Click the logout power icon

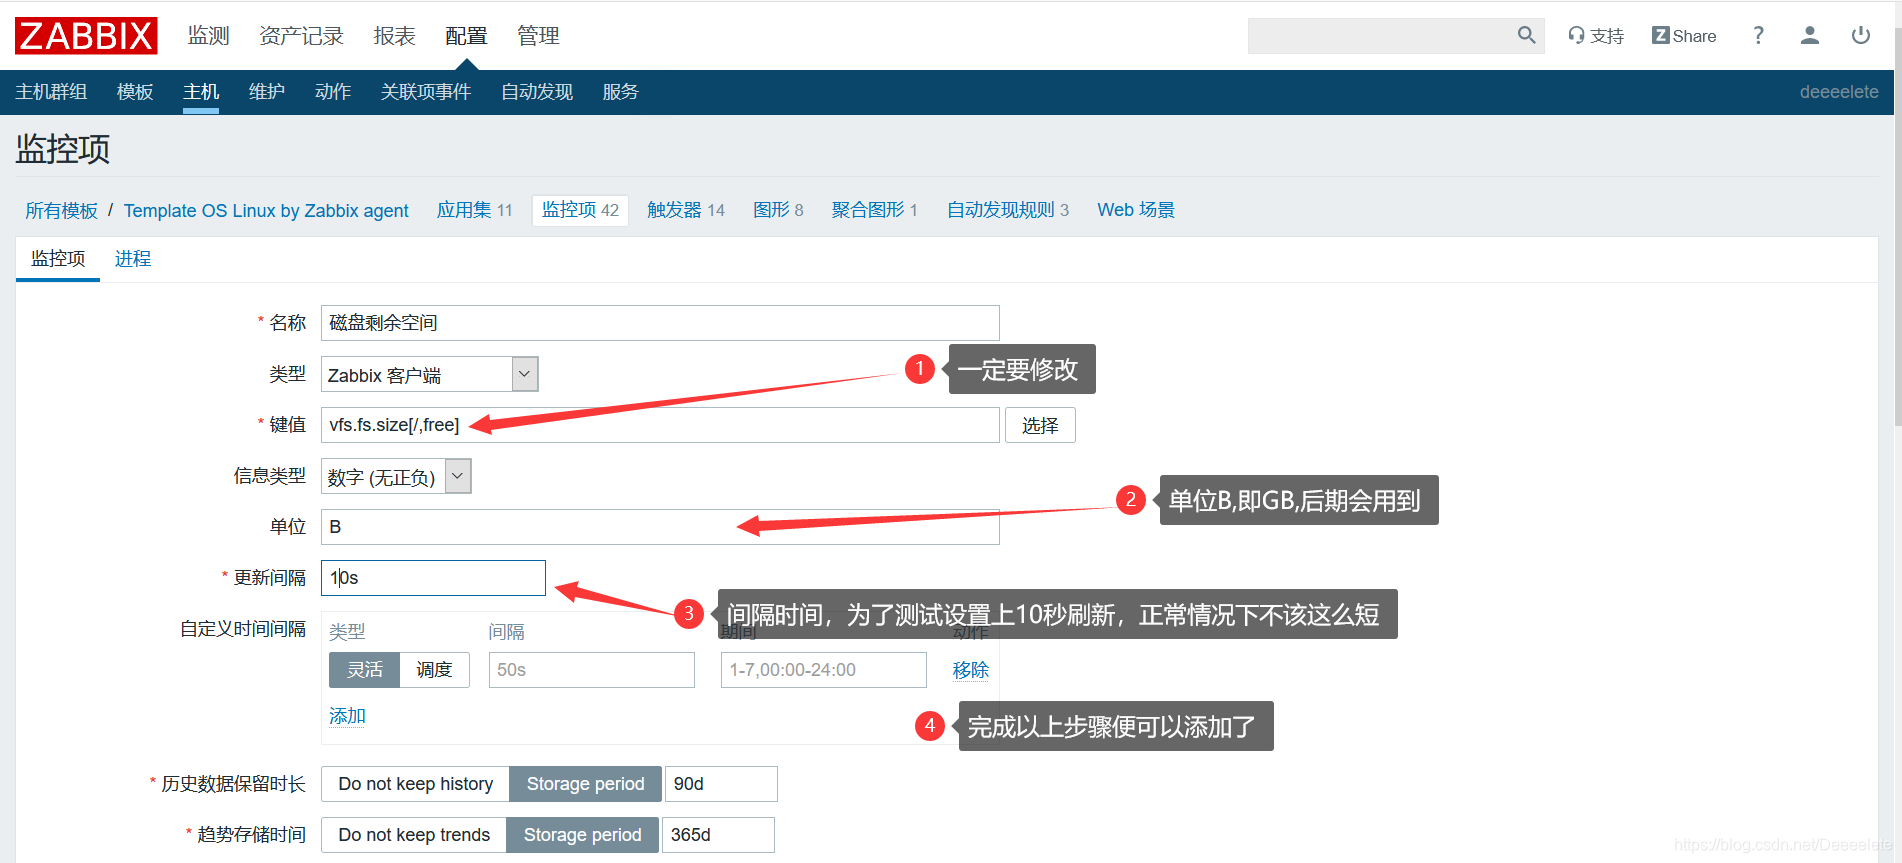point(1861,36)
